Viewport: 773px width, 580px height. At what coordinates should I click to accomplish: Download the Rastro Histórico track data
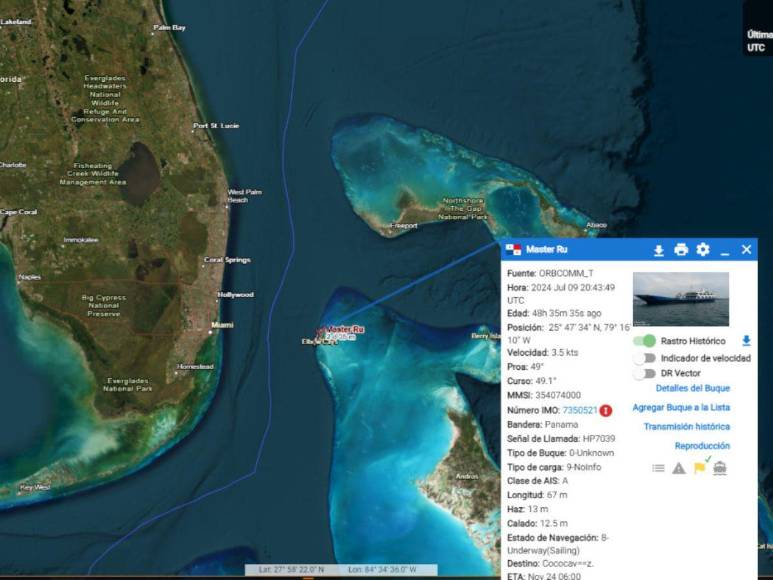click(x=746, y=341)
